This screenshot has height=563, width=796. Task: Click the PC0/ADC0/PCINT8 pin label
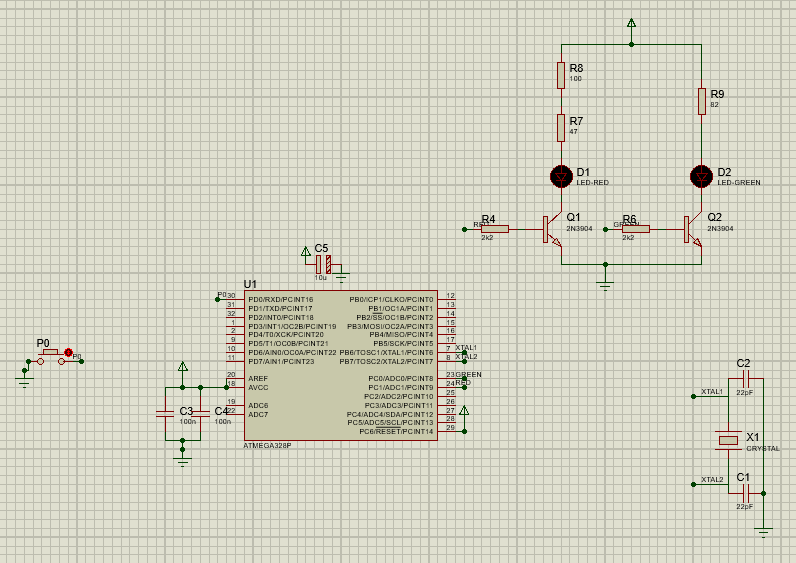point(401,379)
